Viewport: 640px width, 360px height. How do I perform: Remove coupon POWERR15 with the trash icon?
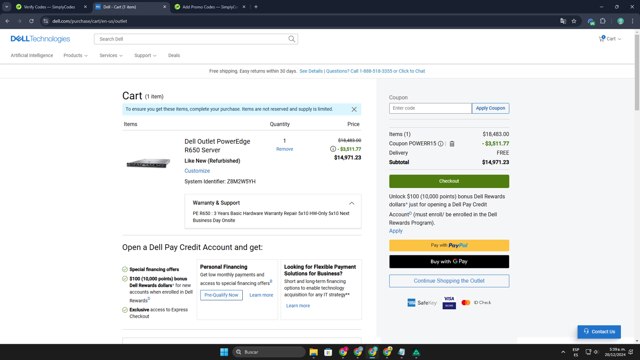pyautogui.click(x=452, y=144)
